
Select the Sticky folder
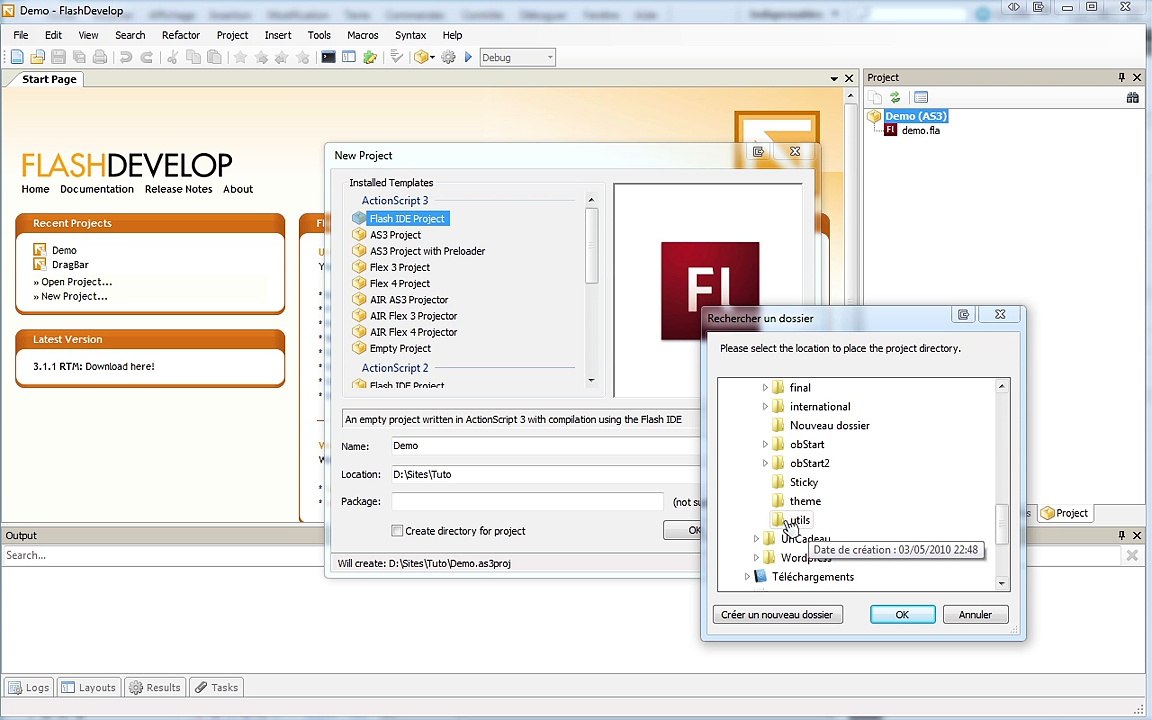804,482
